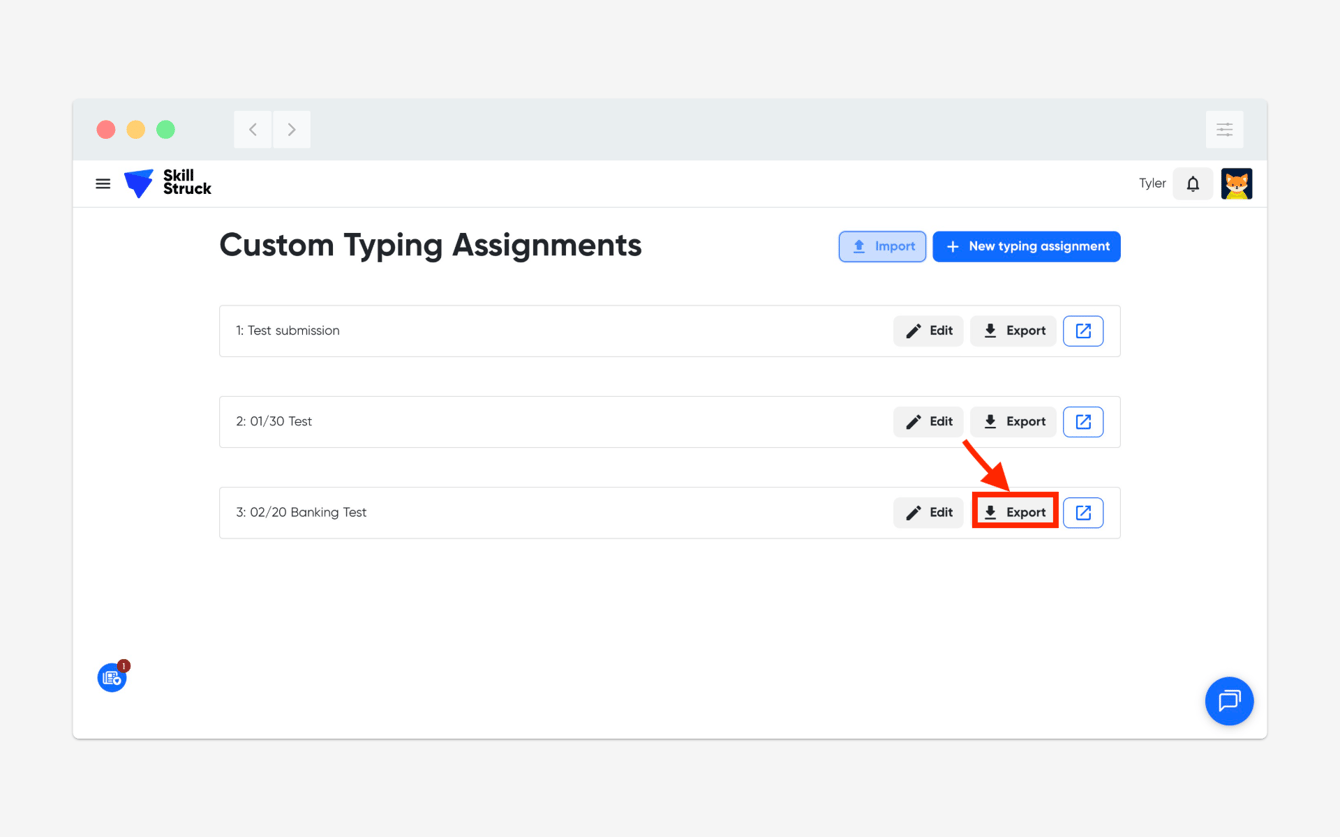1340x837 pixels.
Task: Click the Skill Struck logo
Action: pos(167,183)
